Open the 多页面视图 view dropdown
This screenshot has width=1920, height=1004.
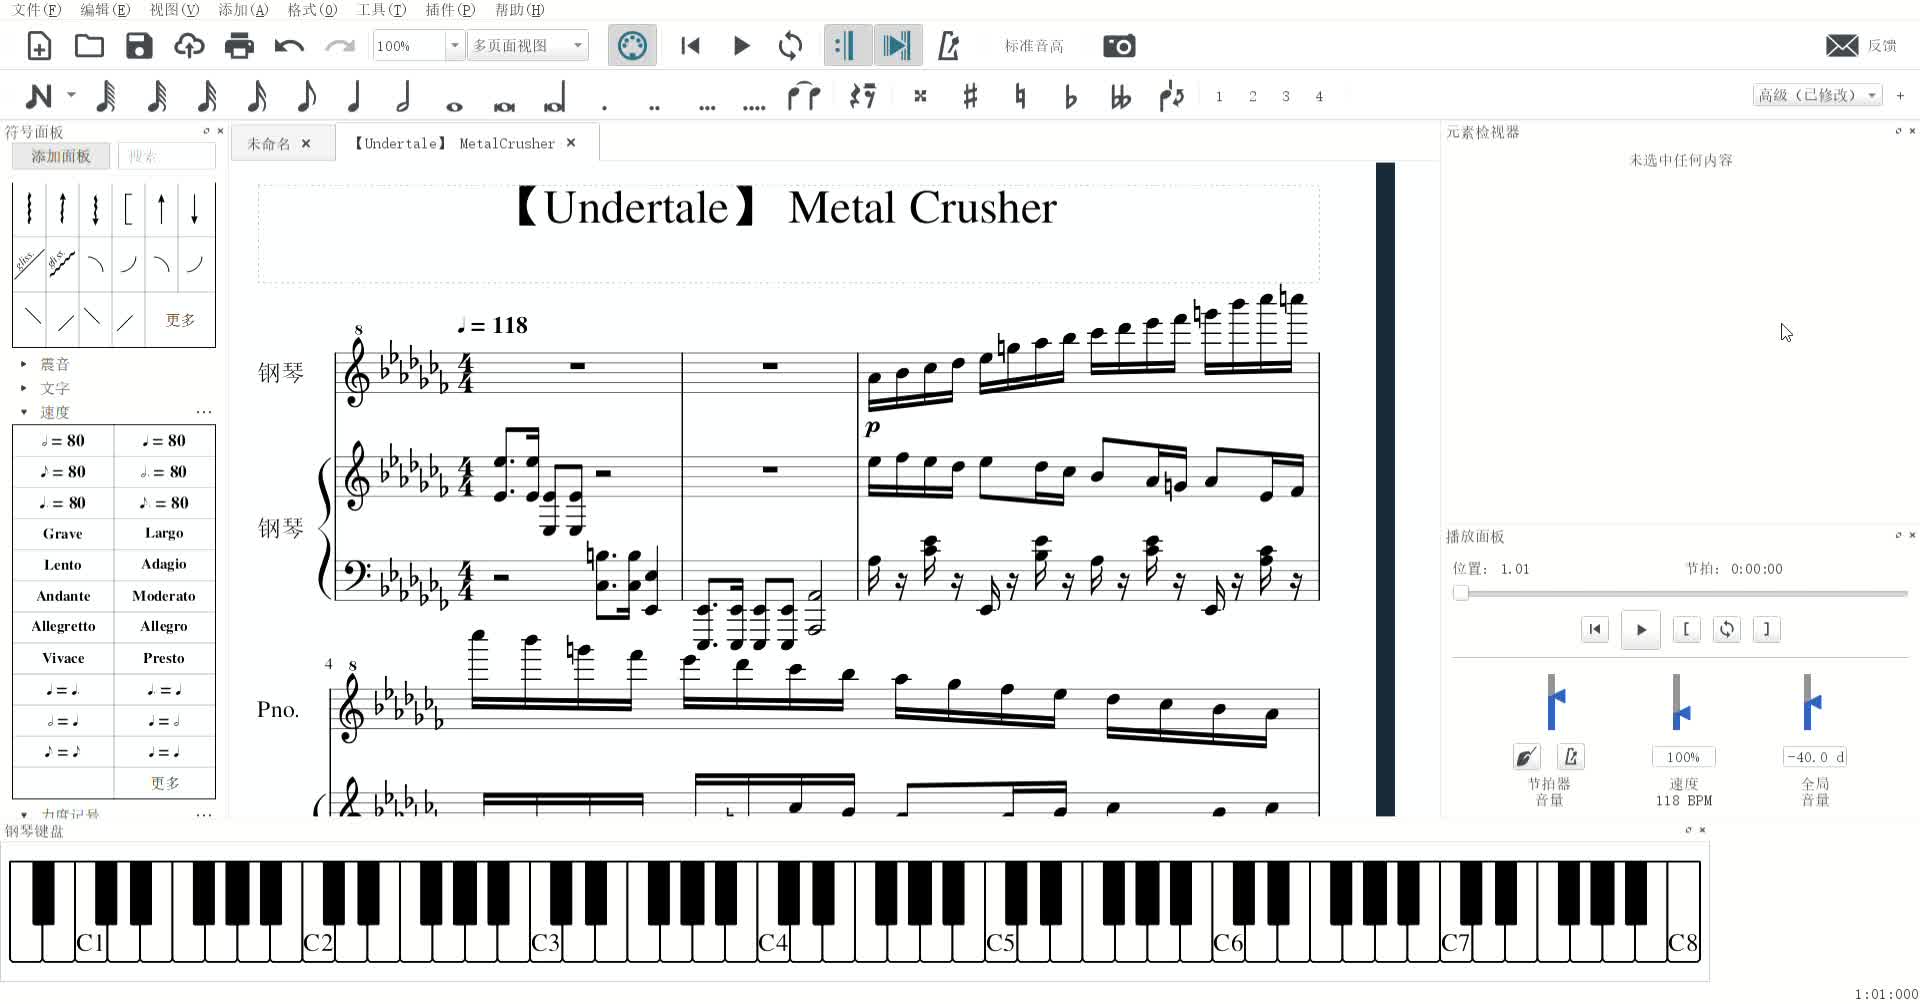[x=576, y=45]
